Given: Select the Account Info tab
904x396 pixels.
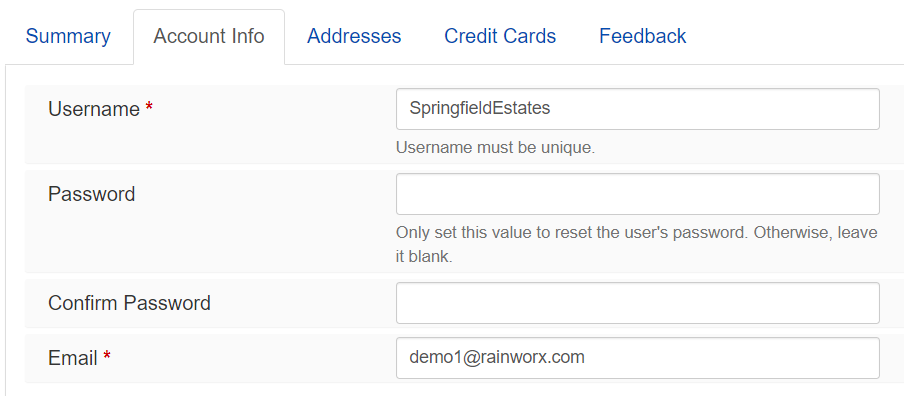Looking at the screenshot, I should click(x=209, y=36).
